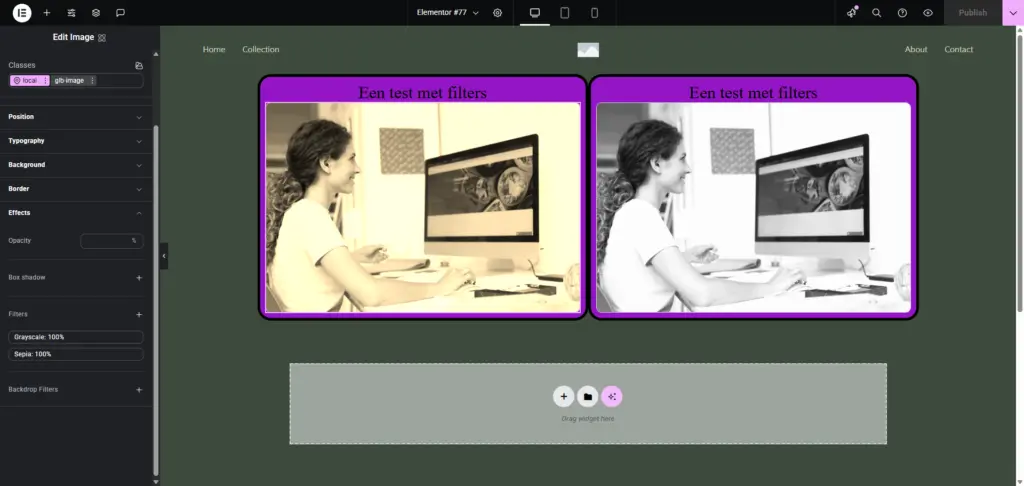Switch to desktop preview mode
This screenshot has height=486, width=1024.
click(535, 12)
